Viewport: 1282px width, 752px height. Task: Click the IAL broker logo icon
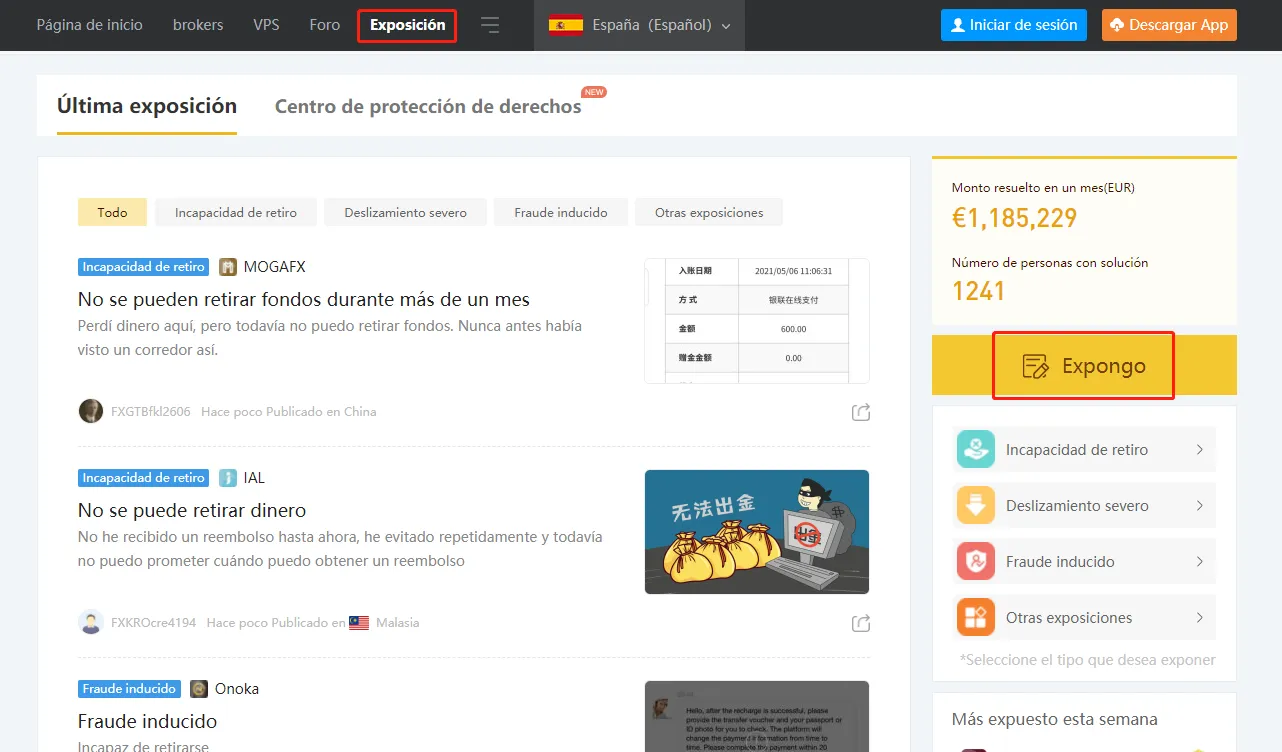tap(228, 478)
